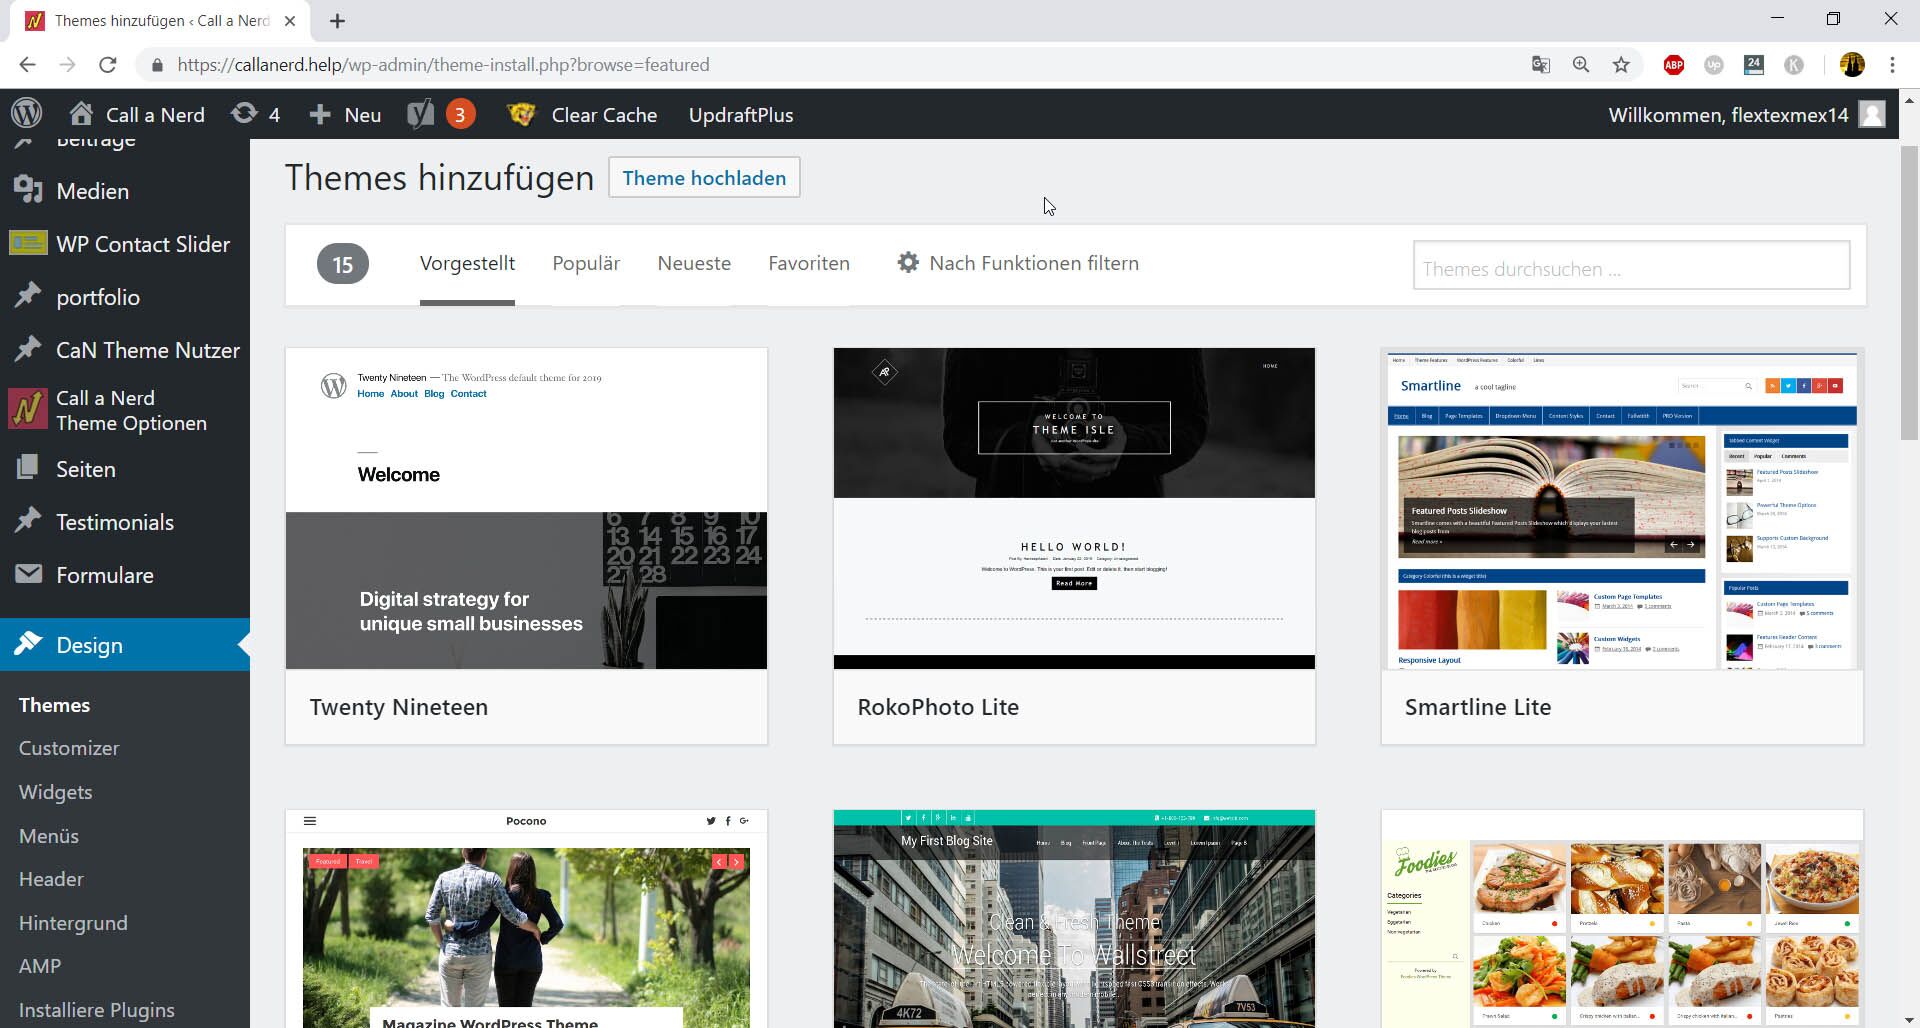
Task: Click the Seiten pages icon
Action: (28, 468)
